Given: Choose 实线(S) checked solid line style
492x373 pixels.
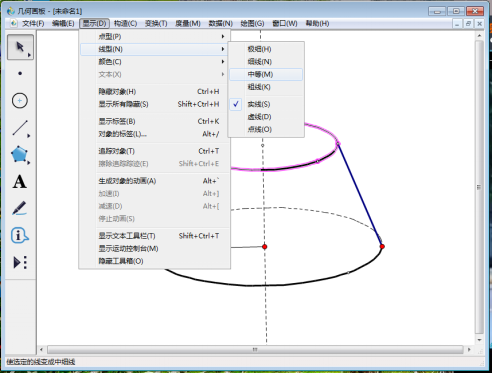Looking at the screenshot, I should (266, 104).
